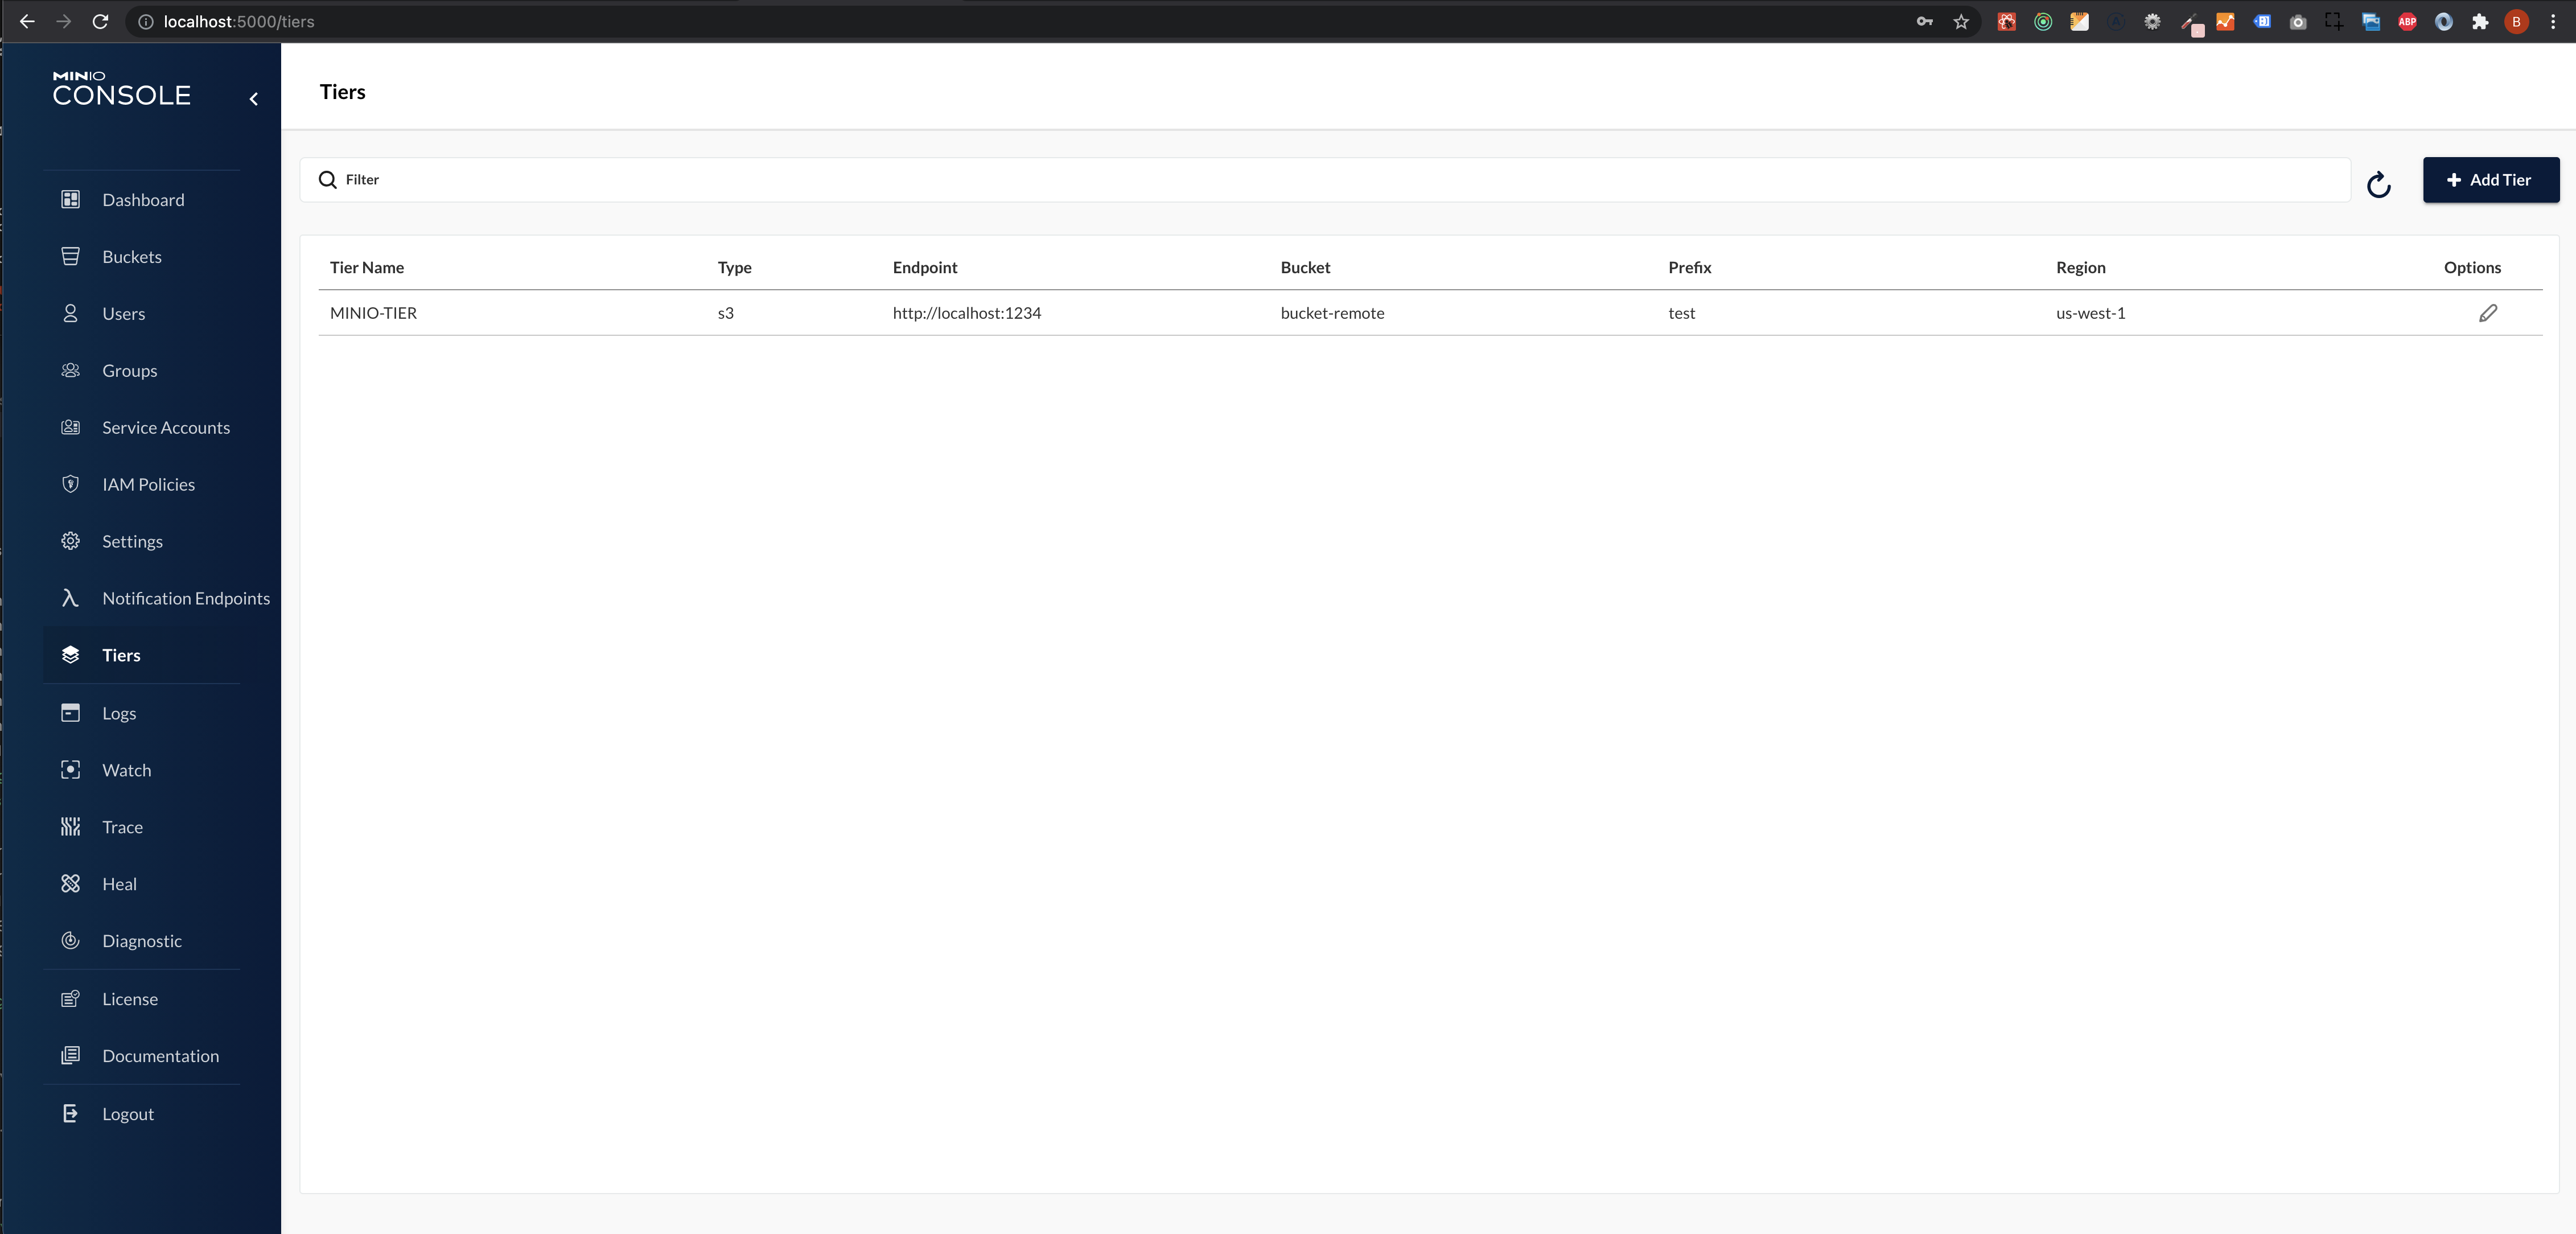This screenshot has width=2576, height=1234.
Task: Open the Dashboard menu item
Action: pyautogui.click(x=143, y=200)
